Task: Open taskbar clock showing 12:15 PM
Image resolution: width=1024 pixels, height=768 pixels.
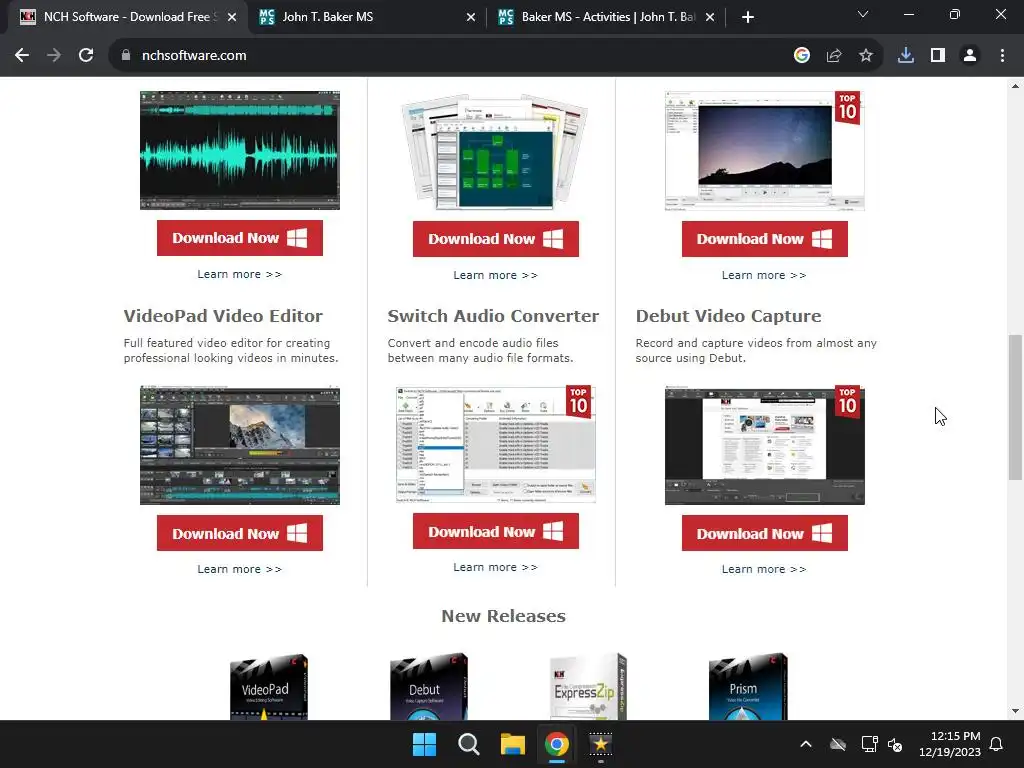Action: tap(950, 744)
